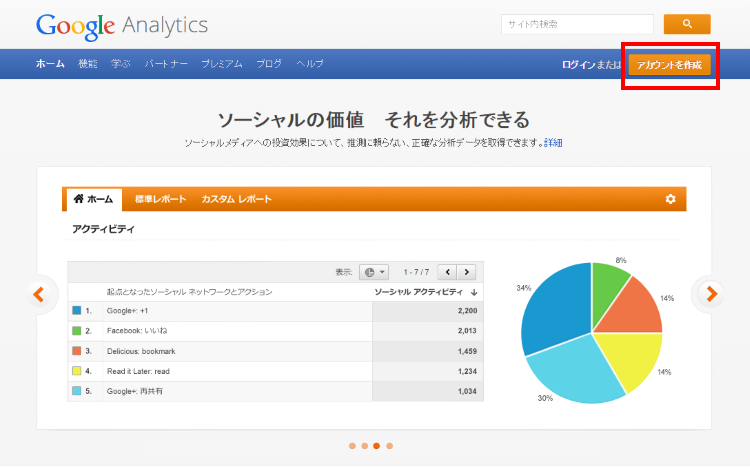Open the ヘルプ navigation item
The height and width of the screenshot is (467, 750).
[310, 64]
